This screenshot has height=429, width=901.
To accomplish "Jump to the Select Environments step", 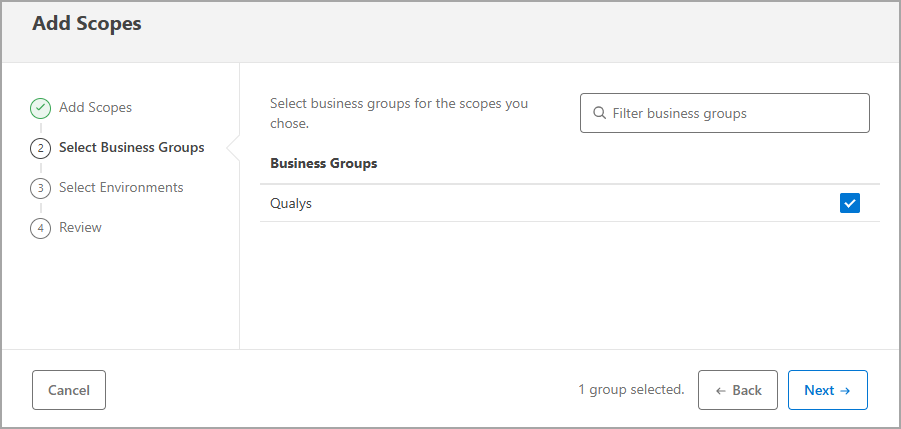I will coord(121,187).
